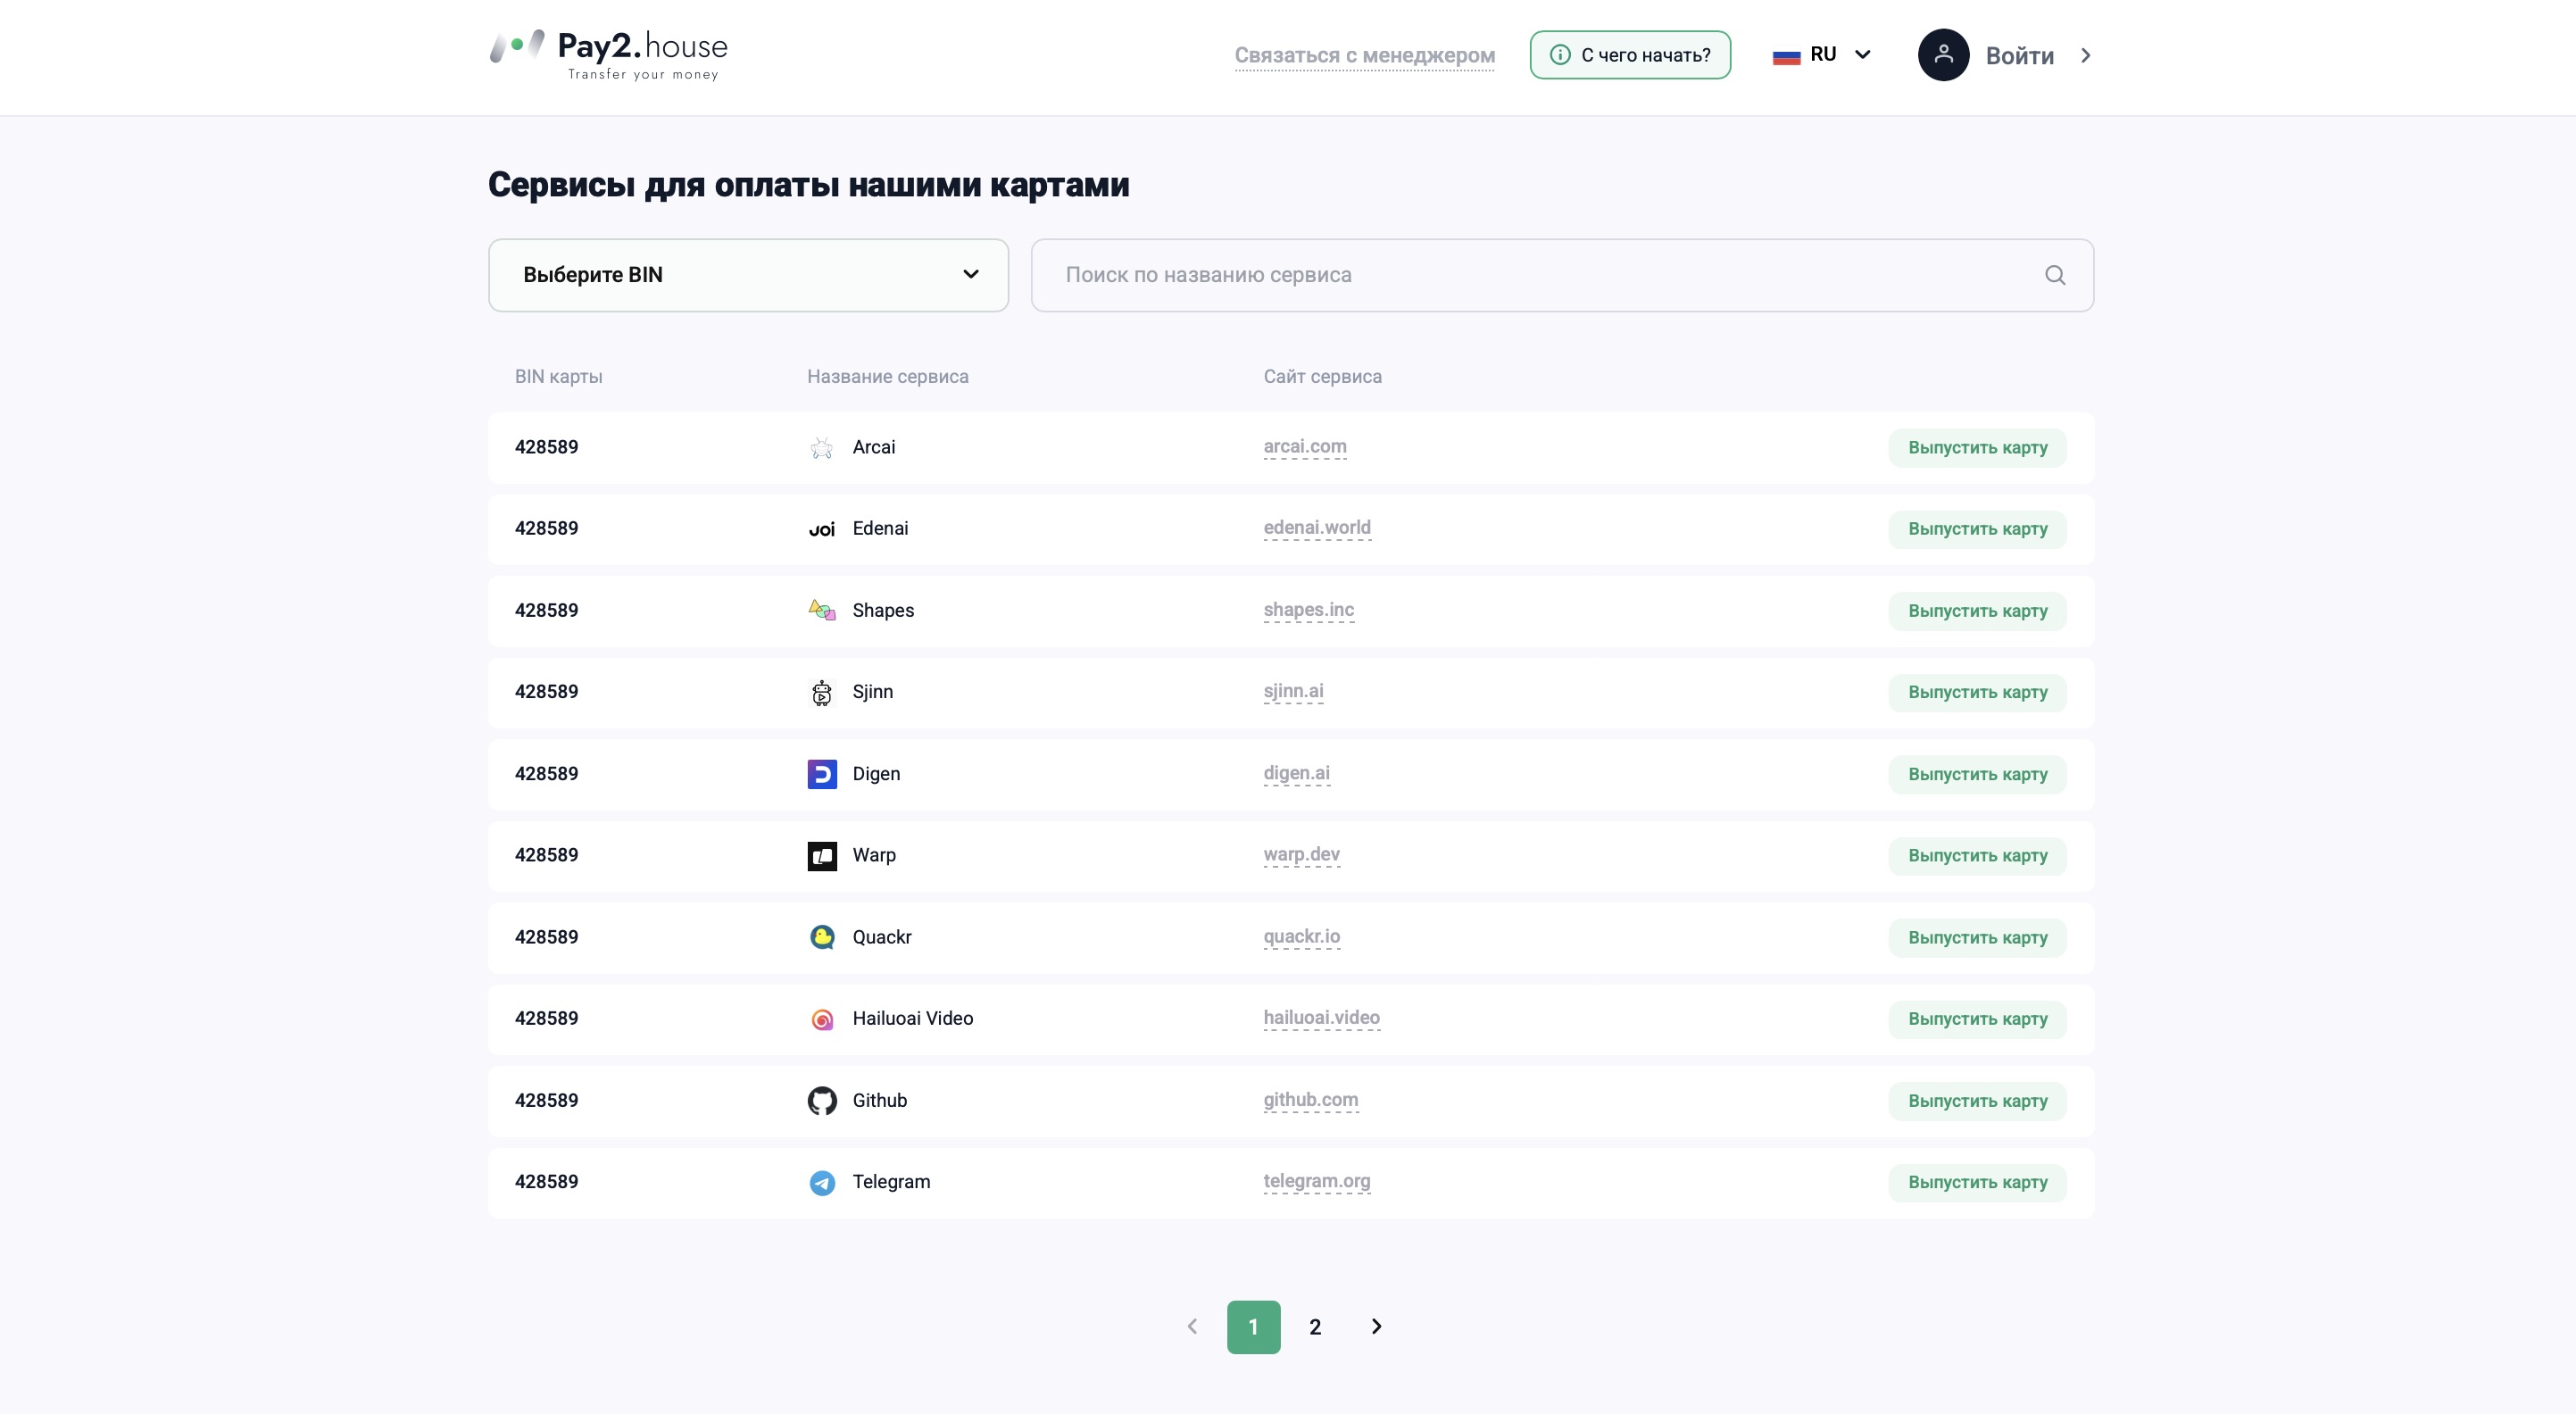Open the telegram.org link

coord(1316,1181)
